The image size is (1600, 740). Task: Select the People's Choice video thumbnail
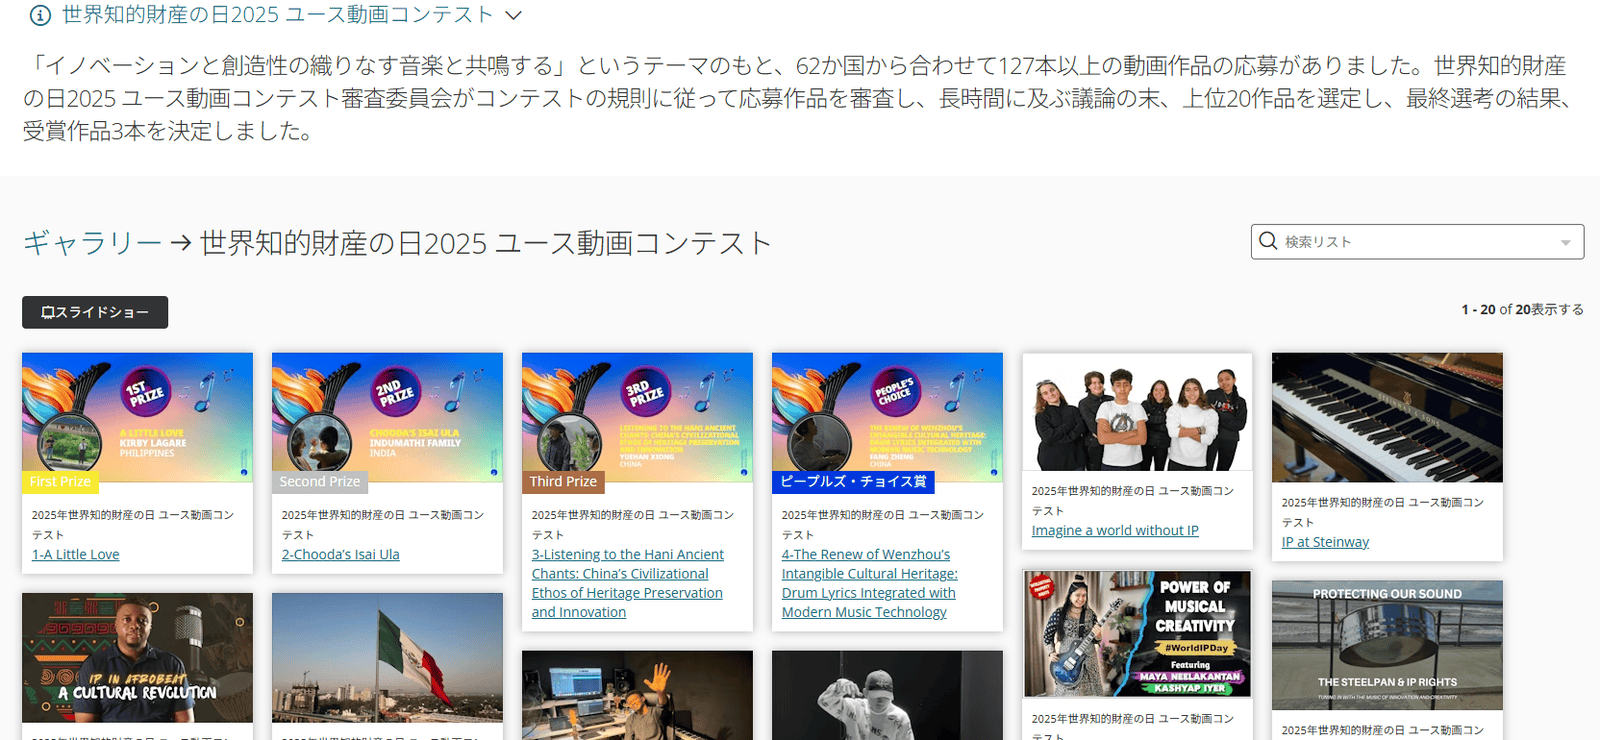tap(887, 417)
